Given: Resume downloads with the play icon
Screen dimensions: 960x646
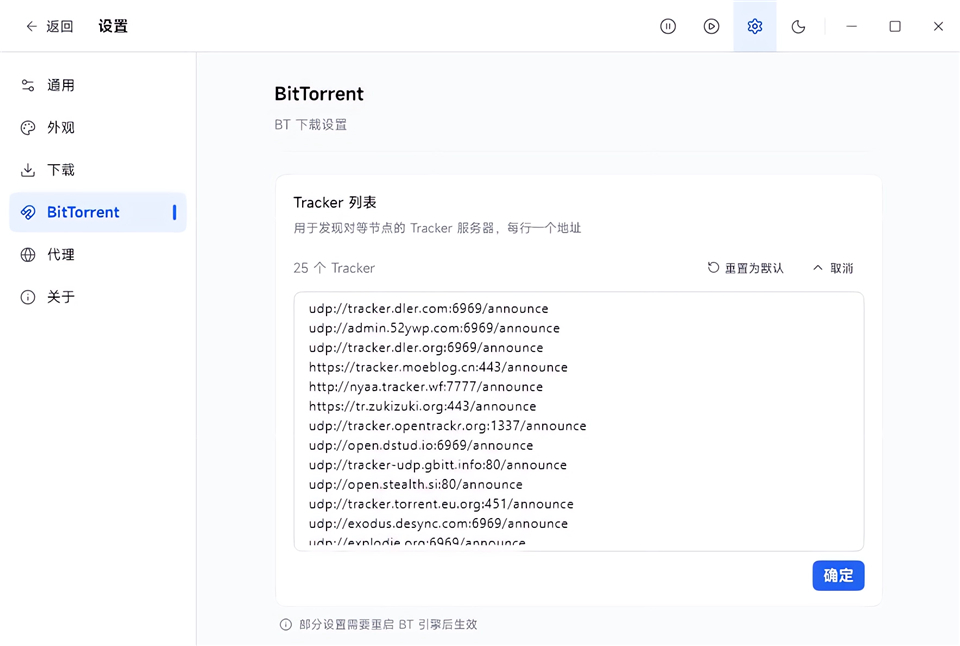Looking at the screenshot, I should (711, 26).
